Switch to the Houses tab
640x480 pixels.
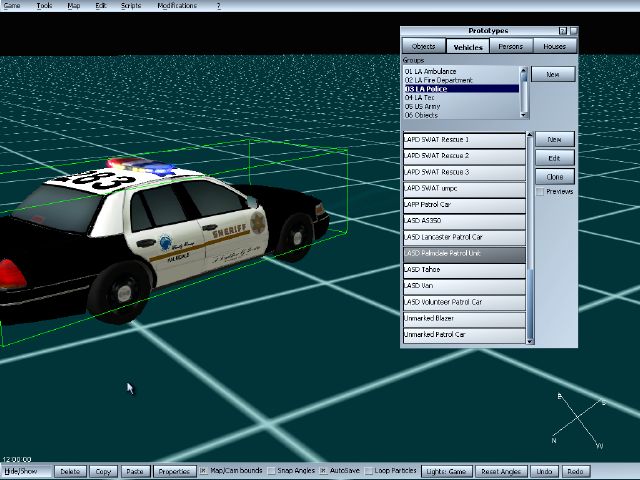point(554,46)
